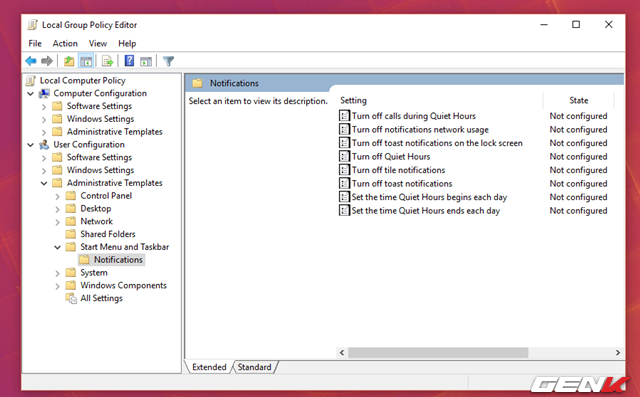Open the Help toolbar icon

(x=129, y=61)
